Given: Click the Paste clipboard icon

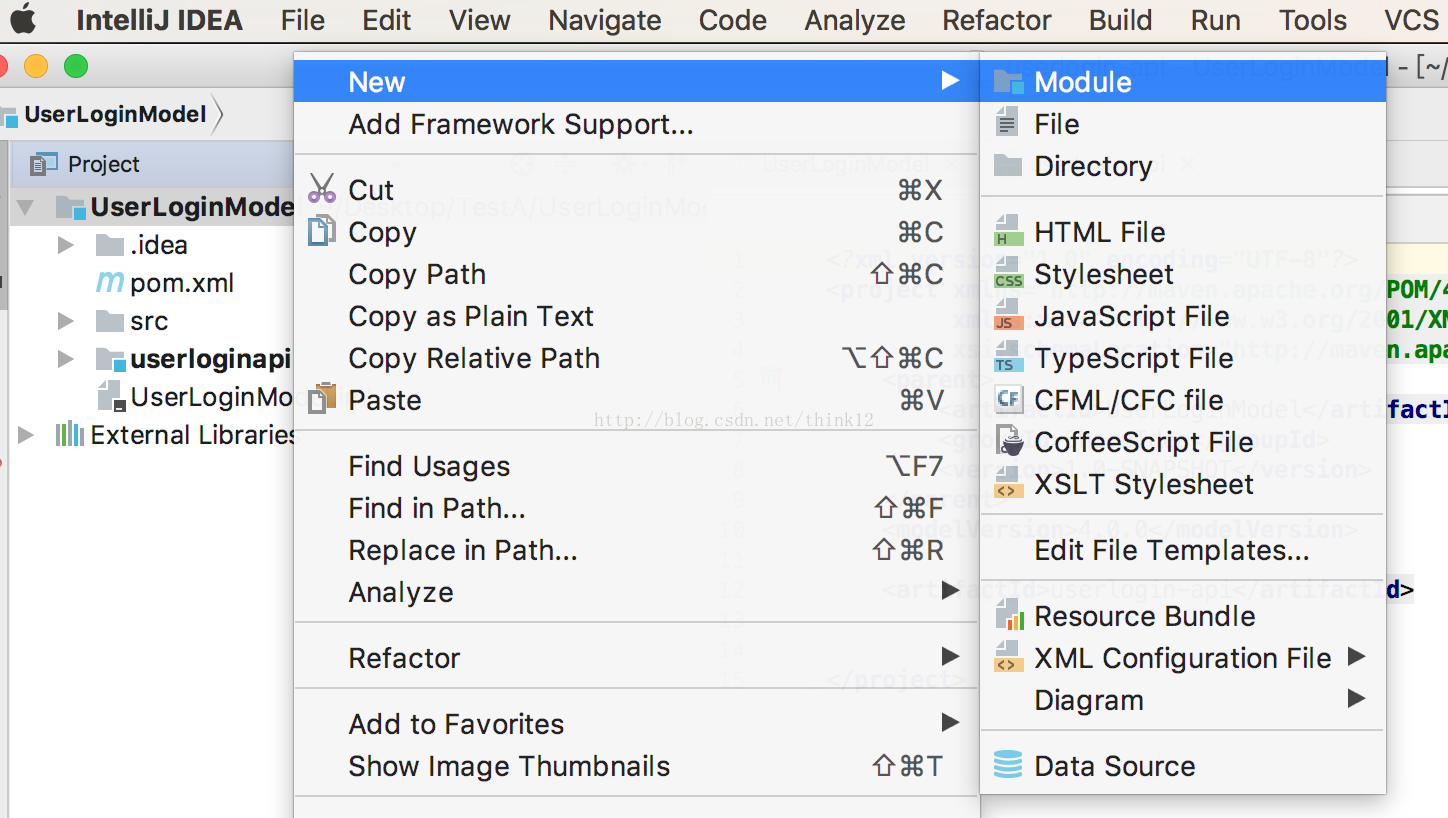Looking at the screenshot, I should [x=321, y=399].
